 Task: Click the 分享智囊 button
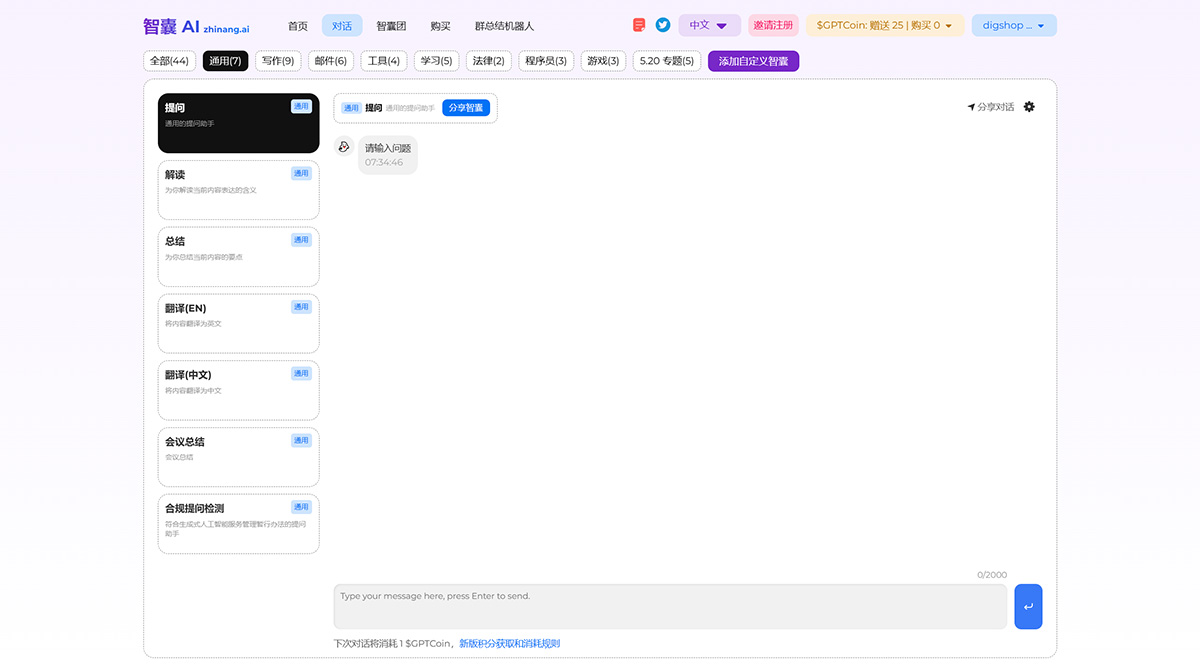(x=466, y=107)
